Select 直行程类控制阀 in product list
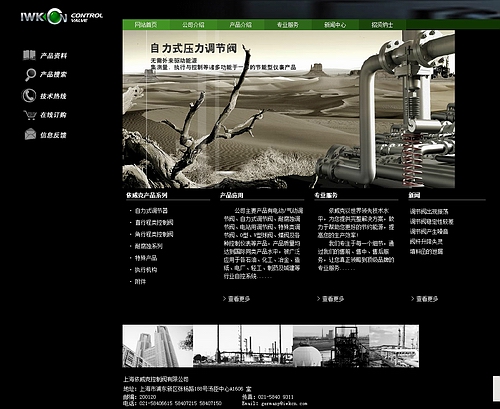This screenshot has width=500, height=409. [x=154, y=222]
